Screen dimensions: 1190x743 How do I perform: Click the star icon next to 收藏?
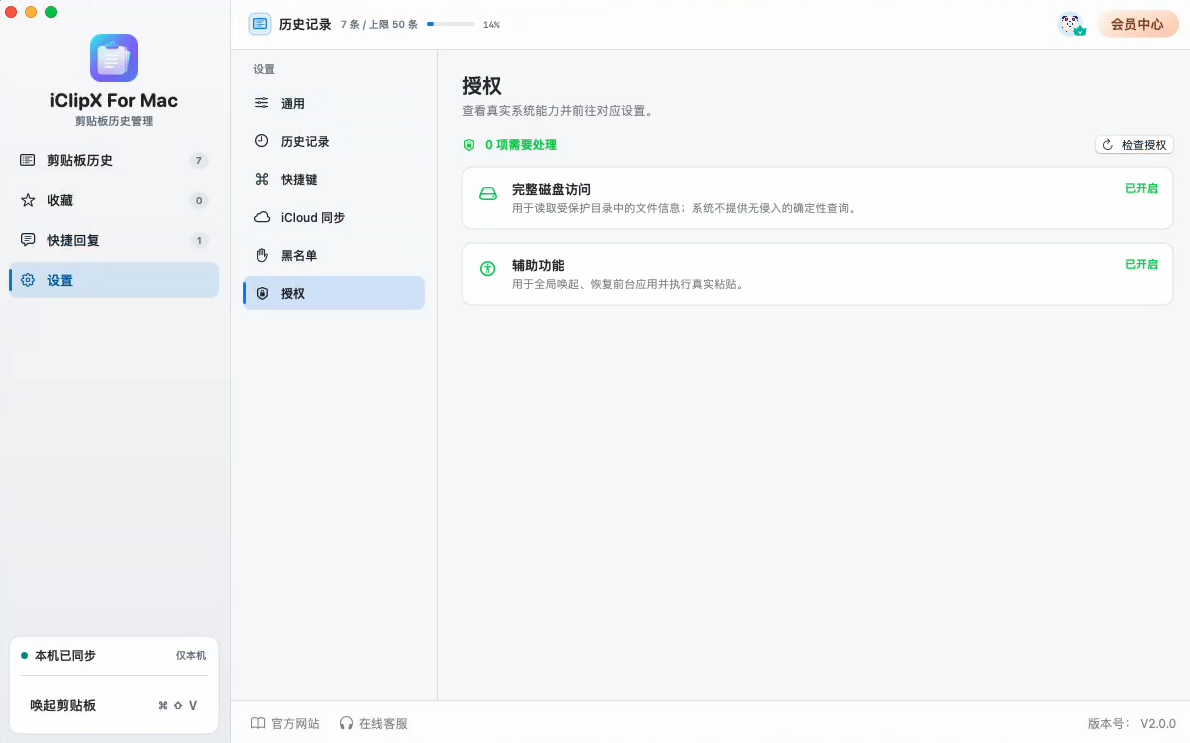pyautogui.click(x=28, y=200)
